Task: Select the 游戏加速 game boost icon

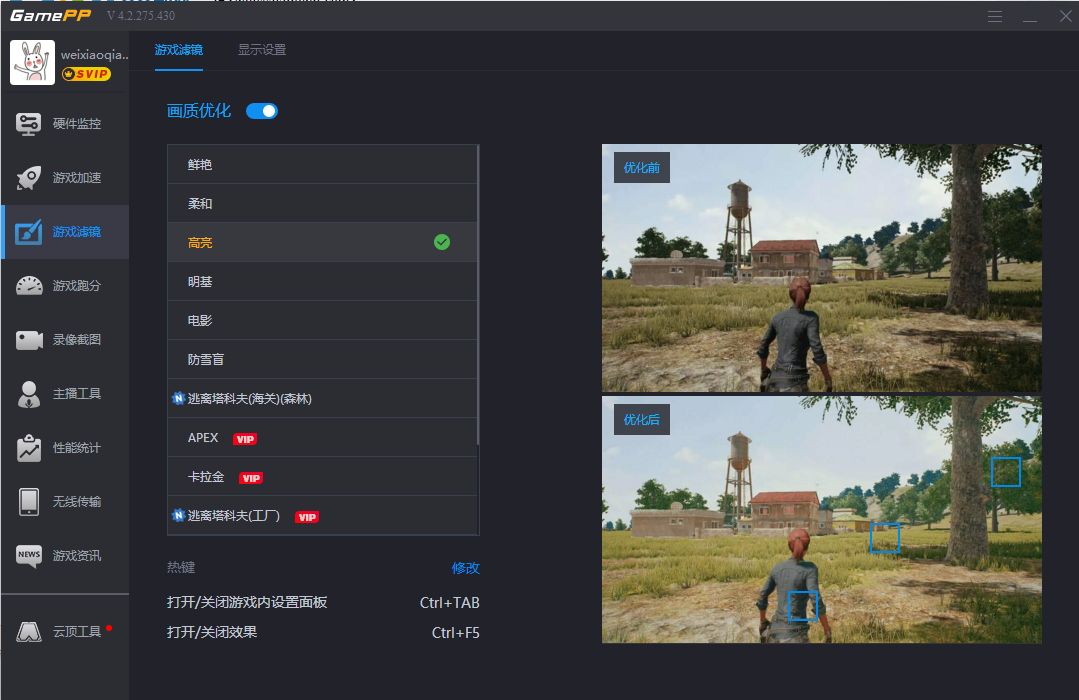Action: (x=65, y=177)
